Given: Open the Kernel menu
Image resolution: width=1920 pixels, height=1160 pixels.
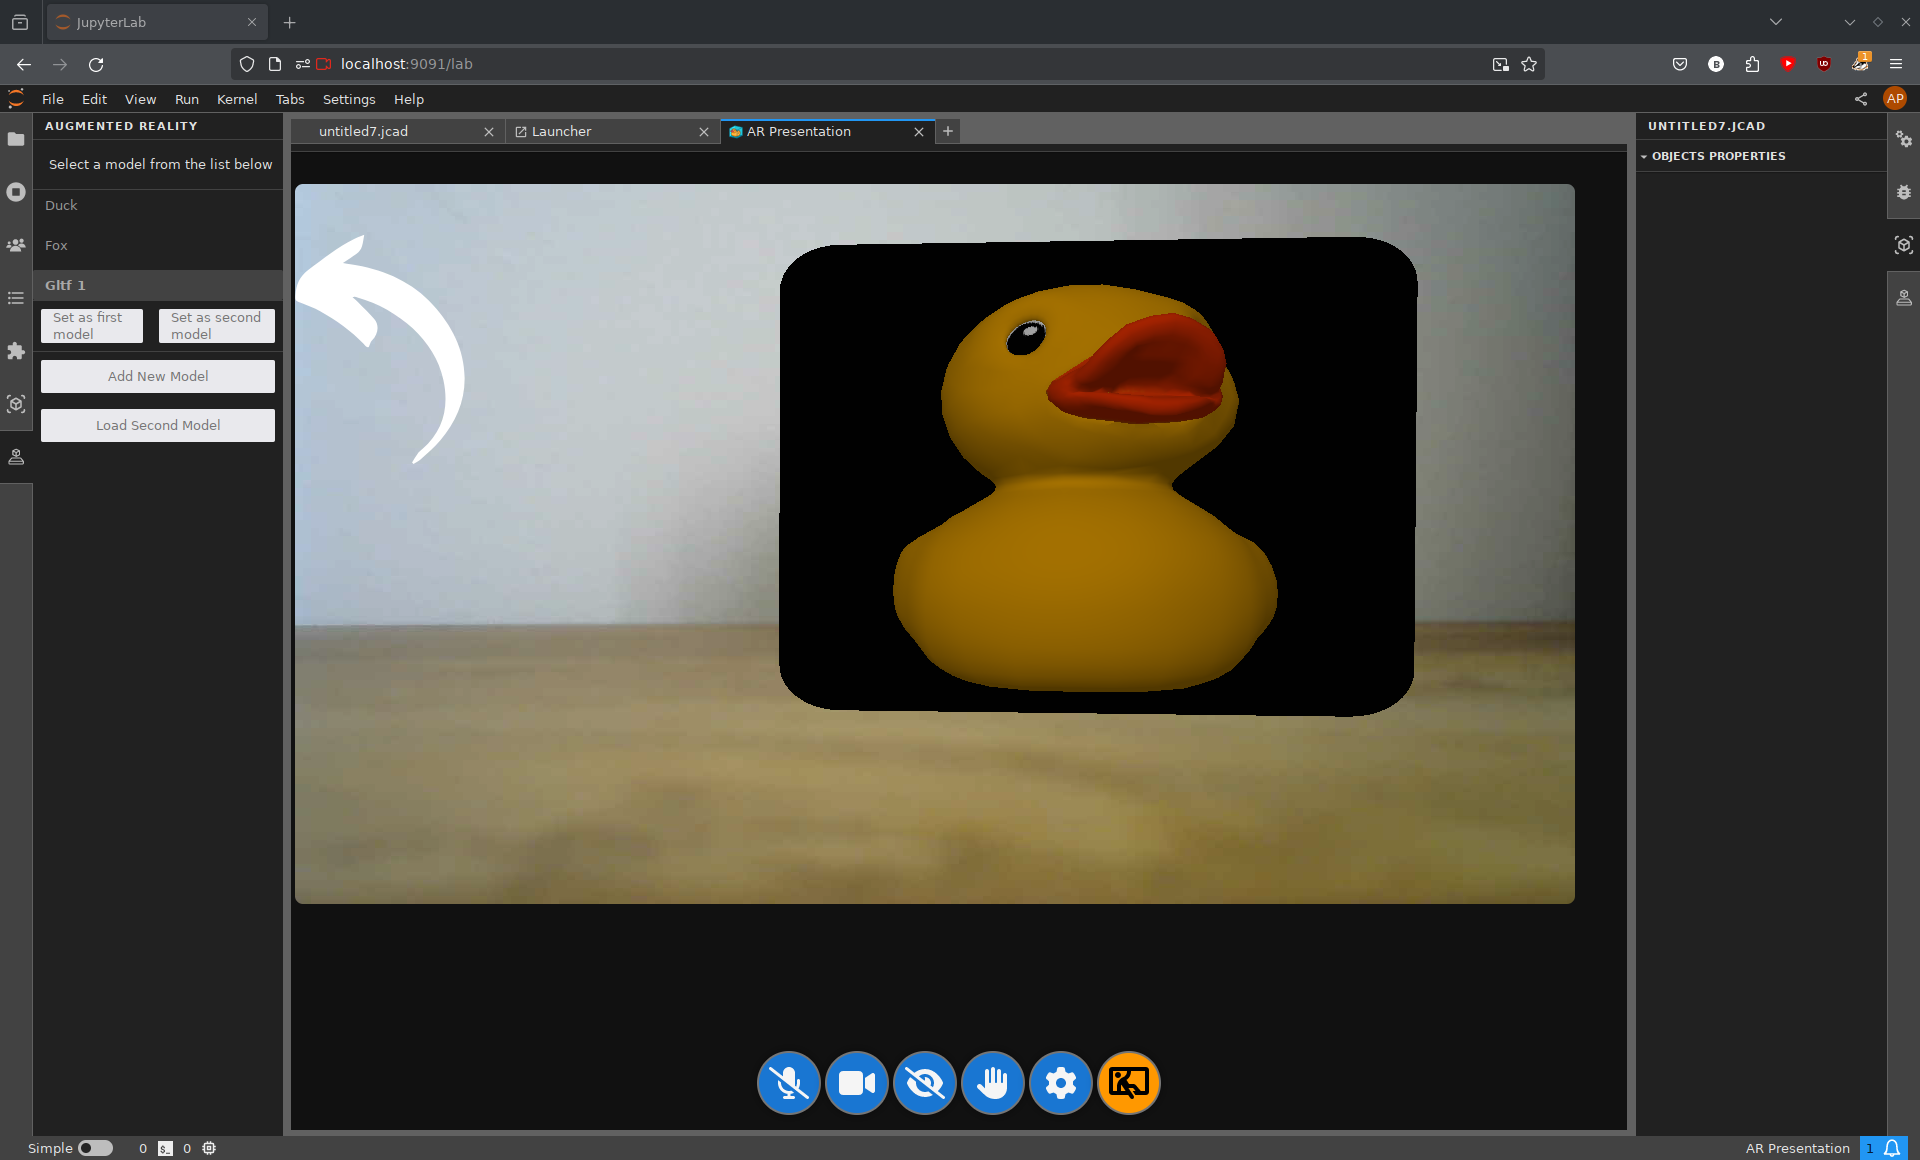Looking at the screenshot, I should pyautogui.click(x=237, y=99).
